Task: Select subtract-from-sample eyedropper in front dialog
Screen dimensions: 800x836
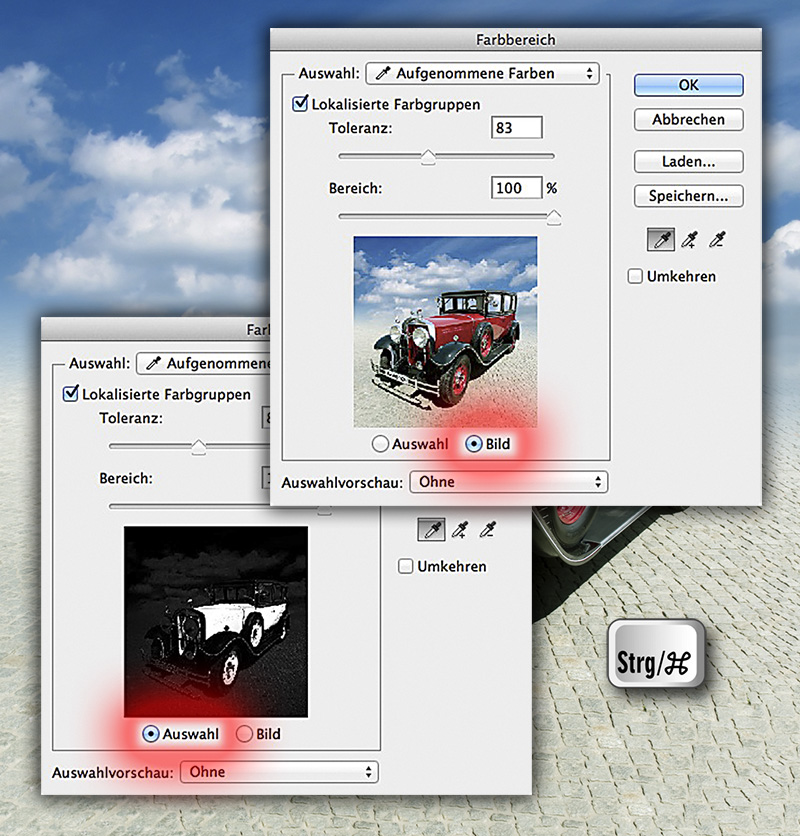Action: pyautogui.click(x=717, y=240)
